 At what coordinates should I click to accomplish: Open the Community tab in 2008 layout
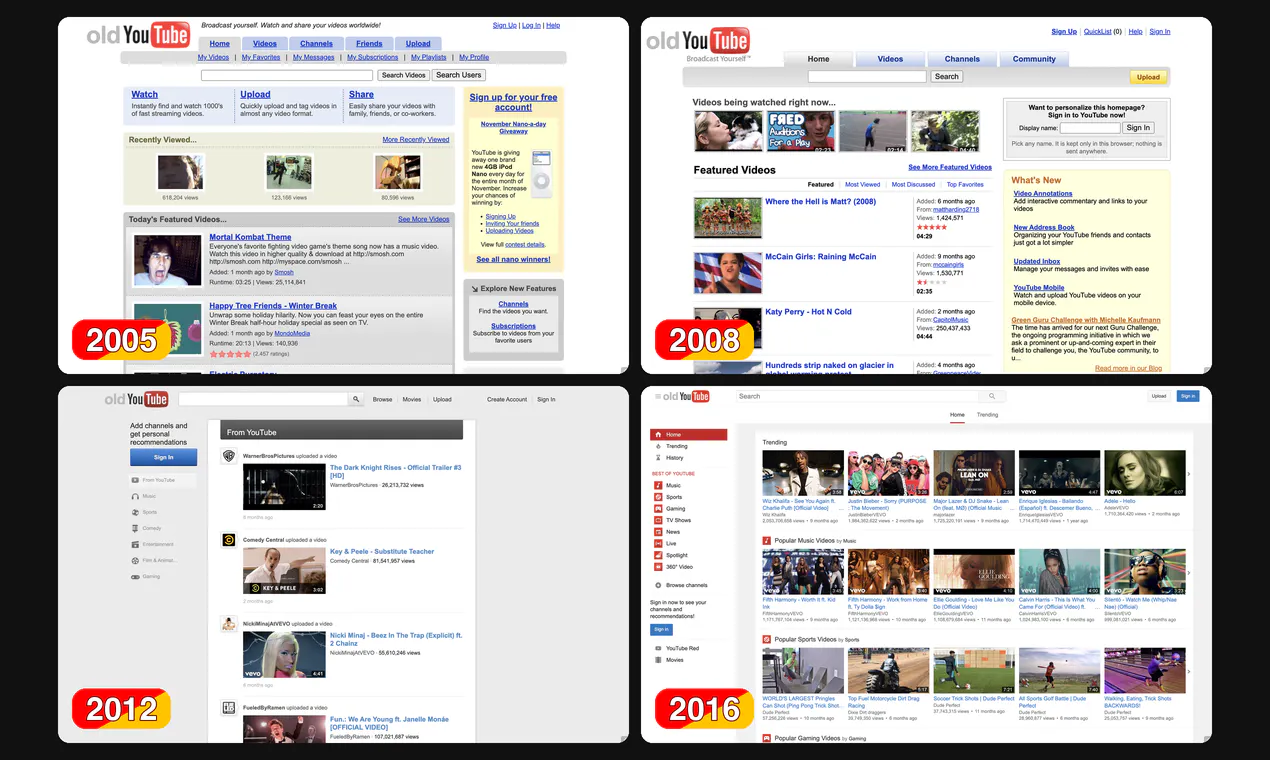pos(1034,59)
